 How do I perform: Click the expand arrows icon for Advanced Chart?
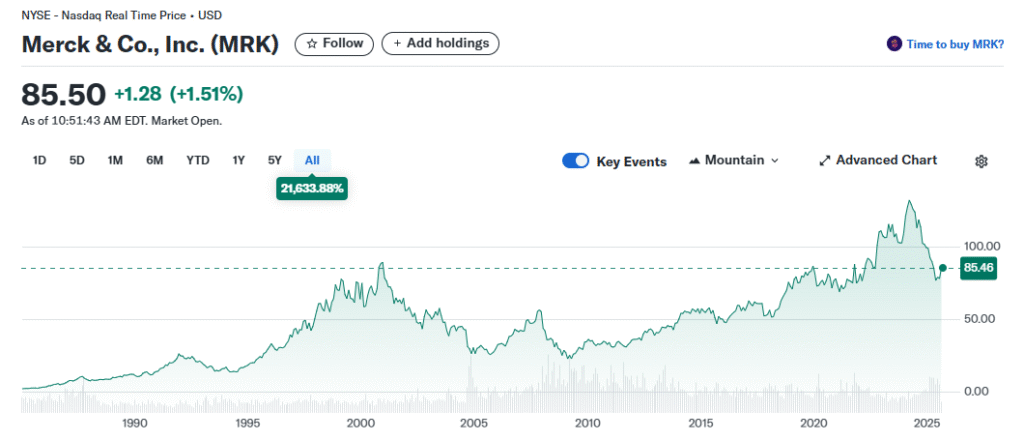coord(825,160)
